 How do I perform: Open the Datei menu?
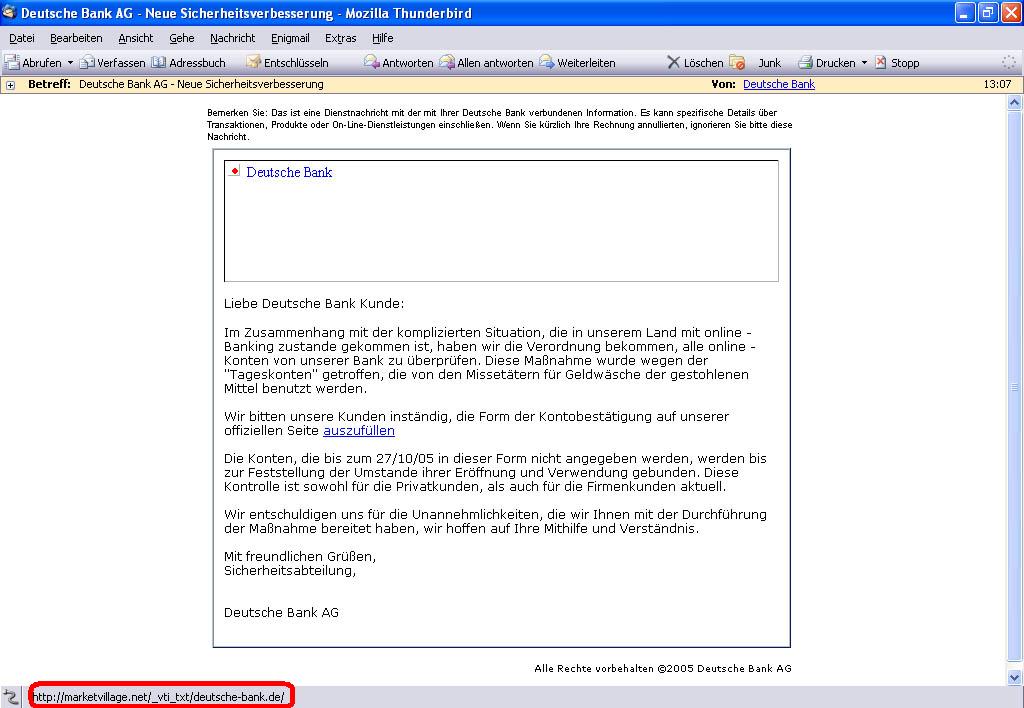pos(22,38)
